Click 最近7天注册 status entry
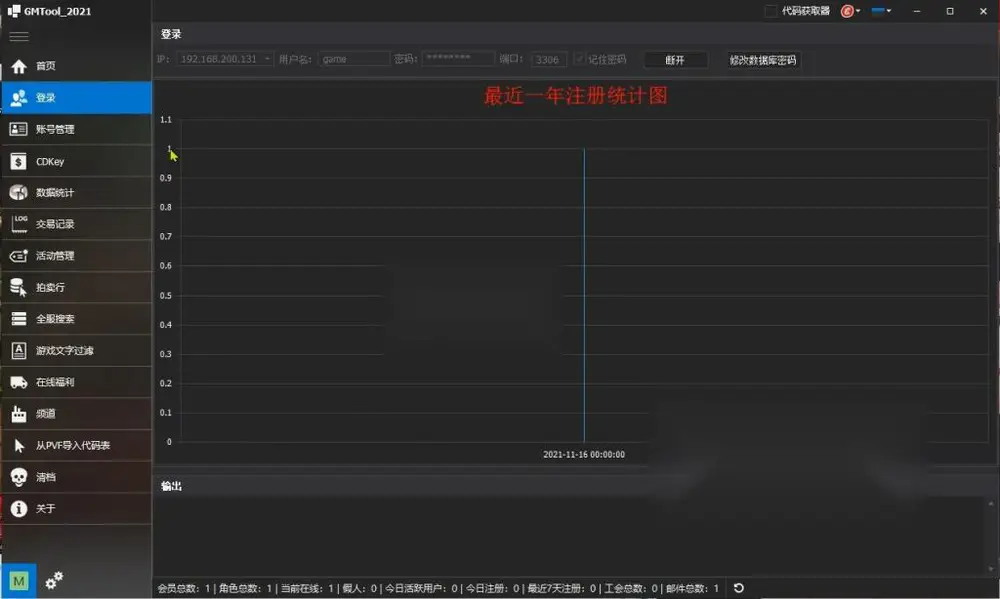 click(x=561, y=588)
